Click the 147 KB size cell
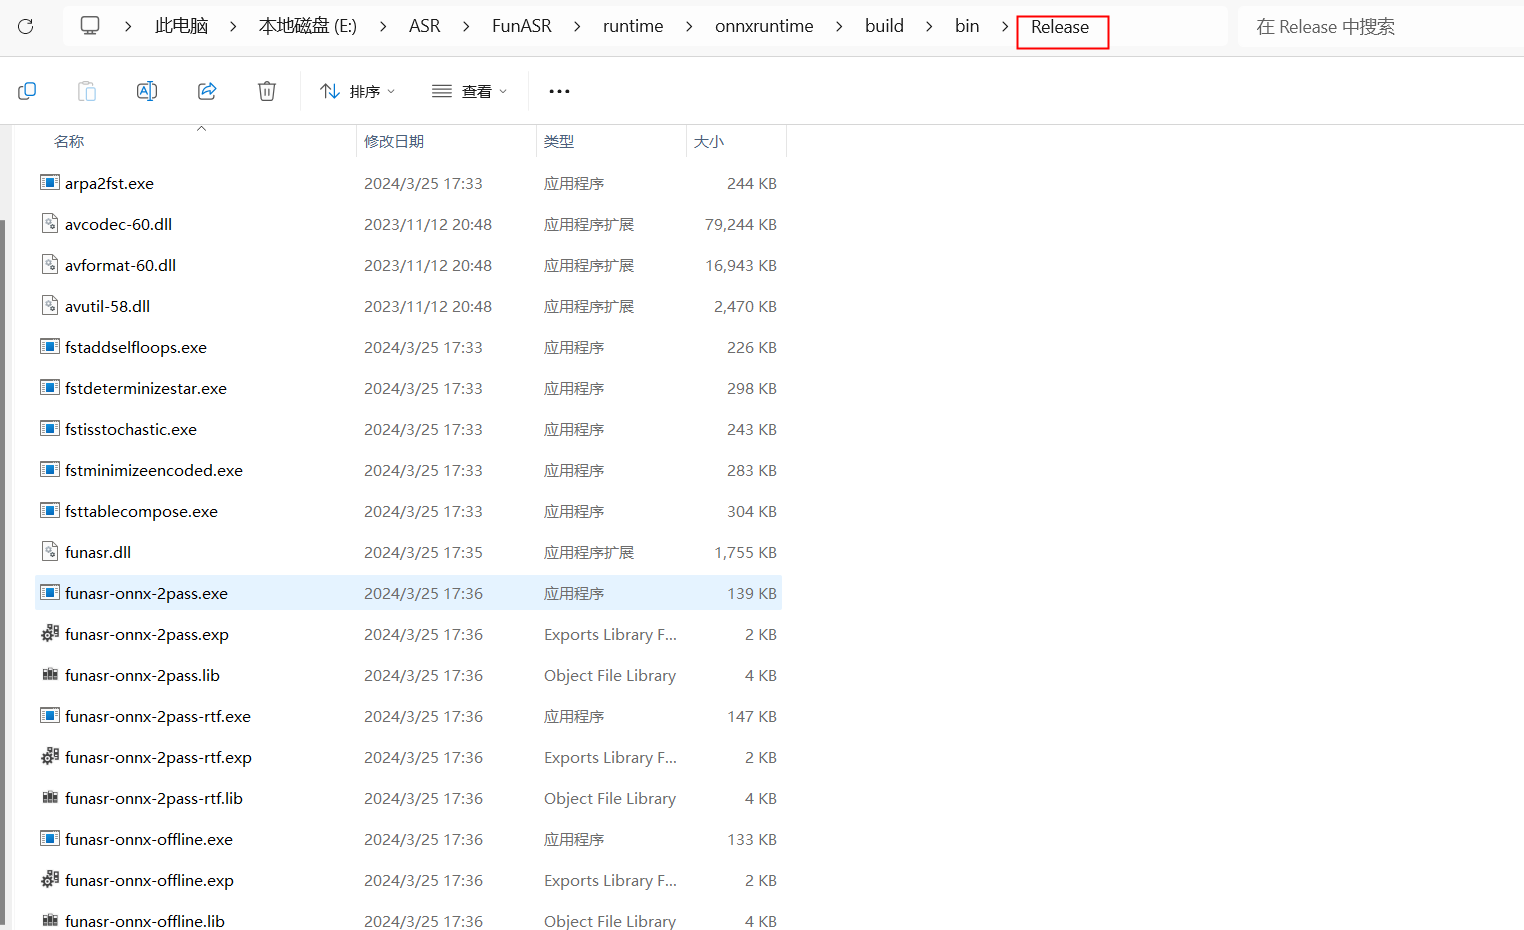Screen dimensions: 1524x930 (752, 716)
